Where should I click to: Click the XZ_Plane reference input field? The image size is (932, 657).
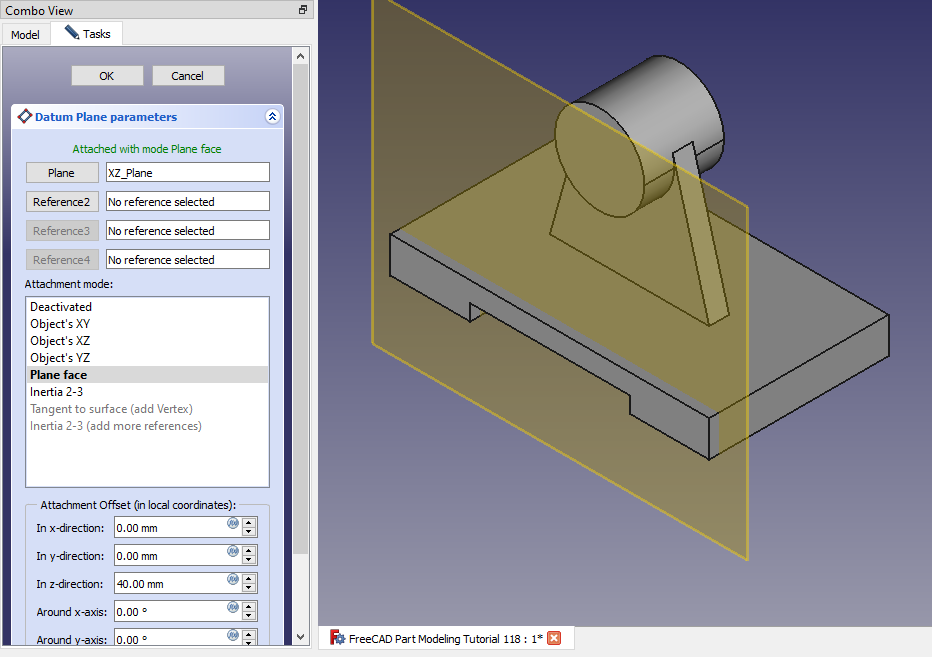click(187, 173)
